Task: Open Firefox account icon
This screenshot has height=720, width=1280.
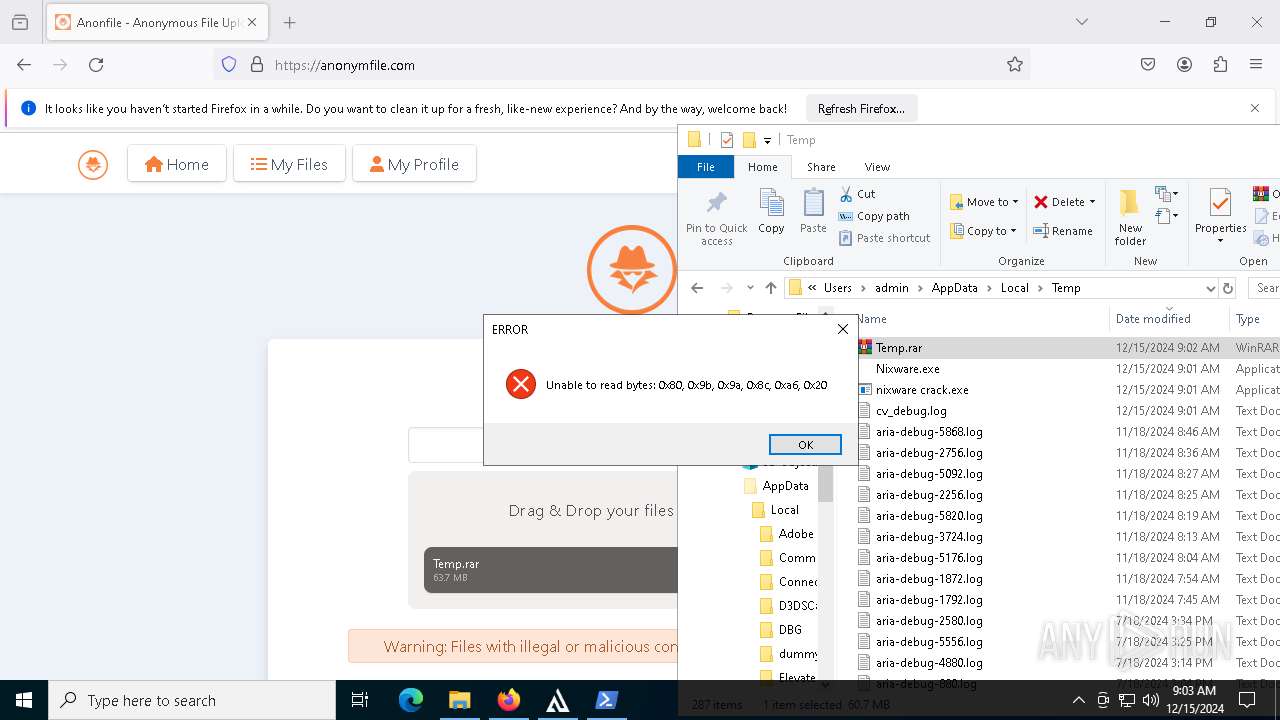Action: pos(1184,65)
